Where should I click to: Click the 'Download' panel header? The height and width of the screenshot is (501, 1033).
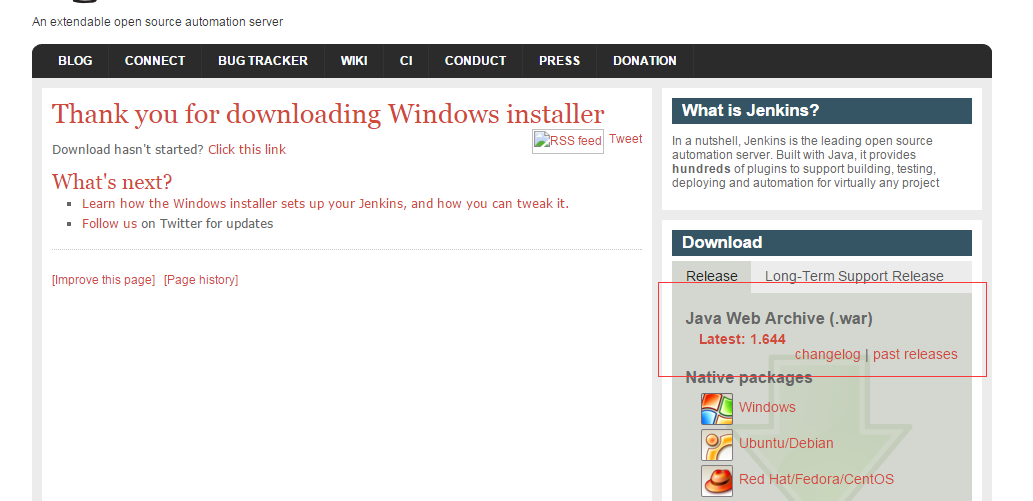pyautogui.click(x=822, y=243)
